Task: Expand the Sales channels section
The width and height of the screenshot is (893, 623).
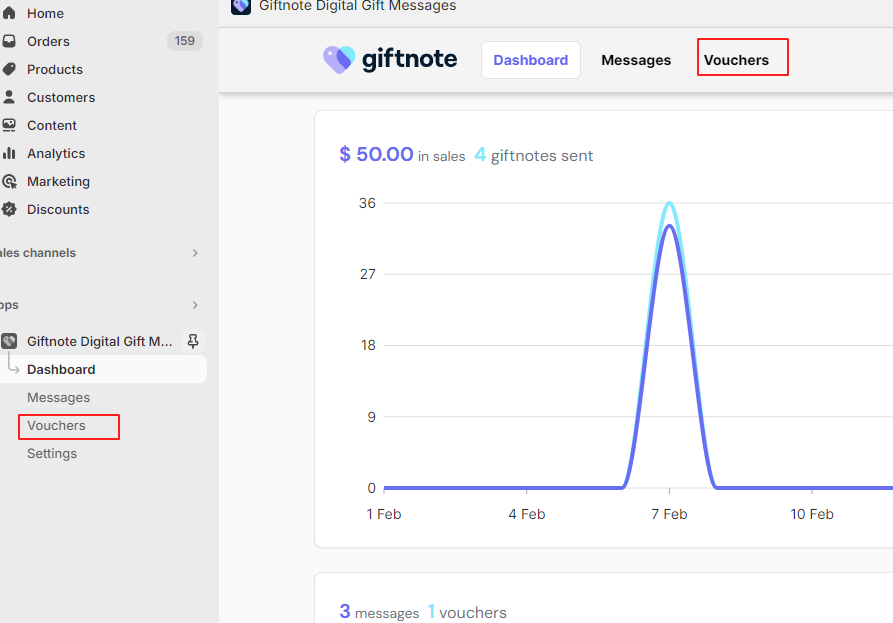Action: 195,253
